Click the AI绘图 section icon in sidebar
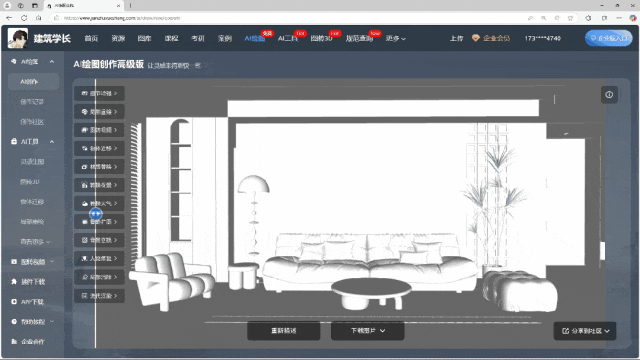The width and height of the screenshot is (640, 360). 13,62
